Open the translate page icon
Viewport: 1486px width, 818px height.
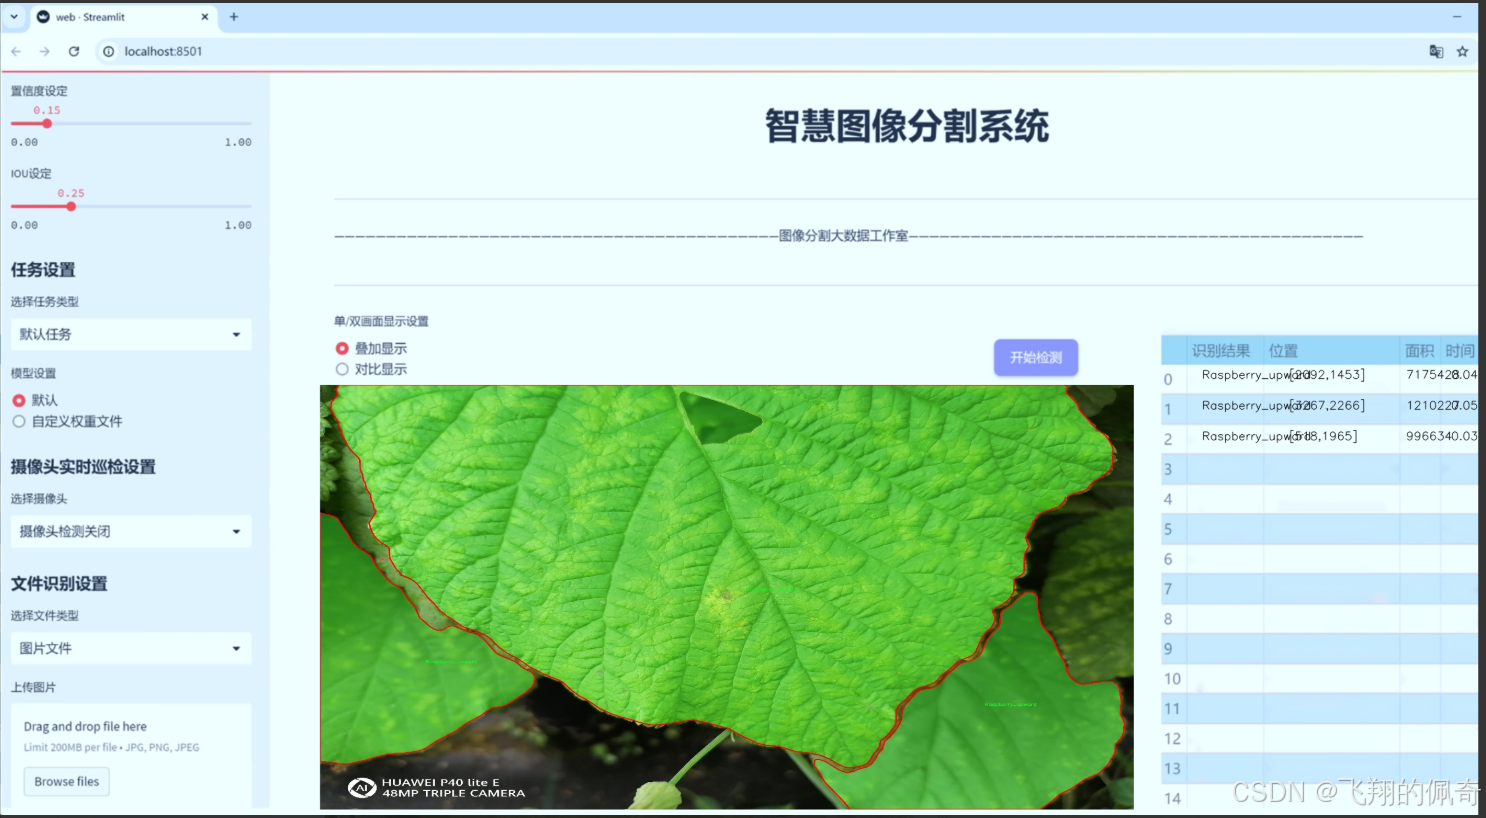(1436, 51)
